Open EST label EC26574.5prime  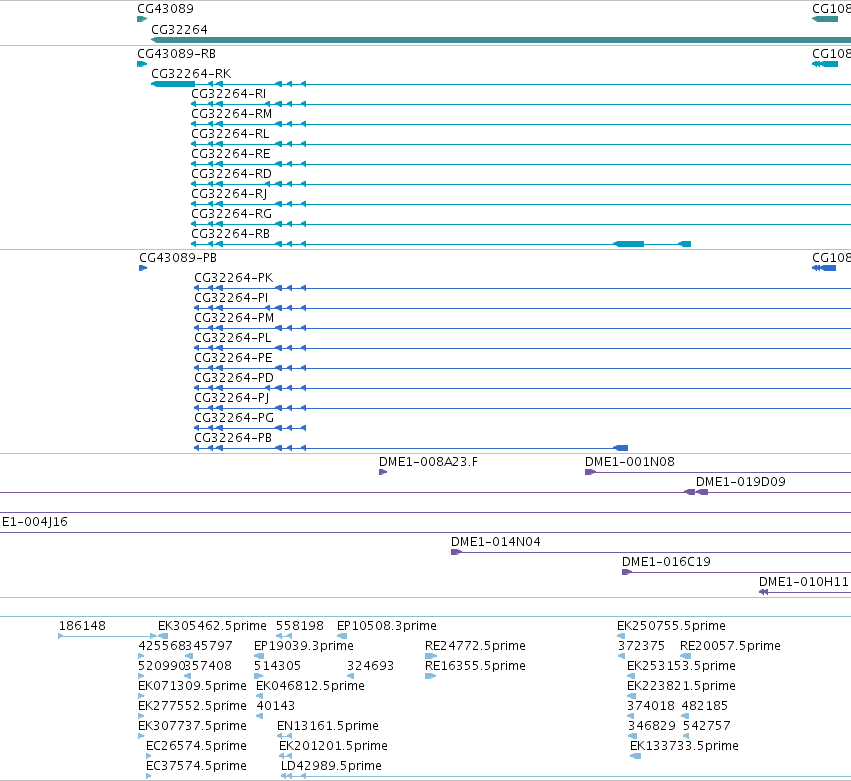196,746
